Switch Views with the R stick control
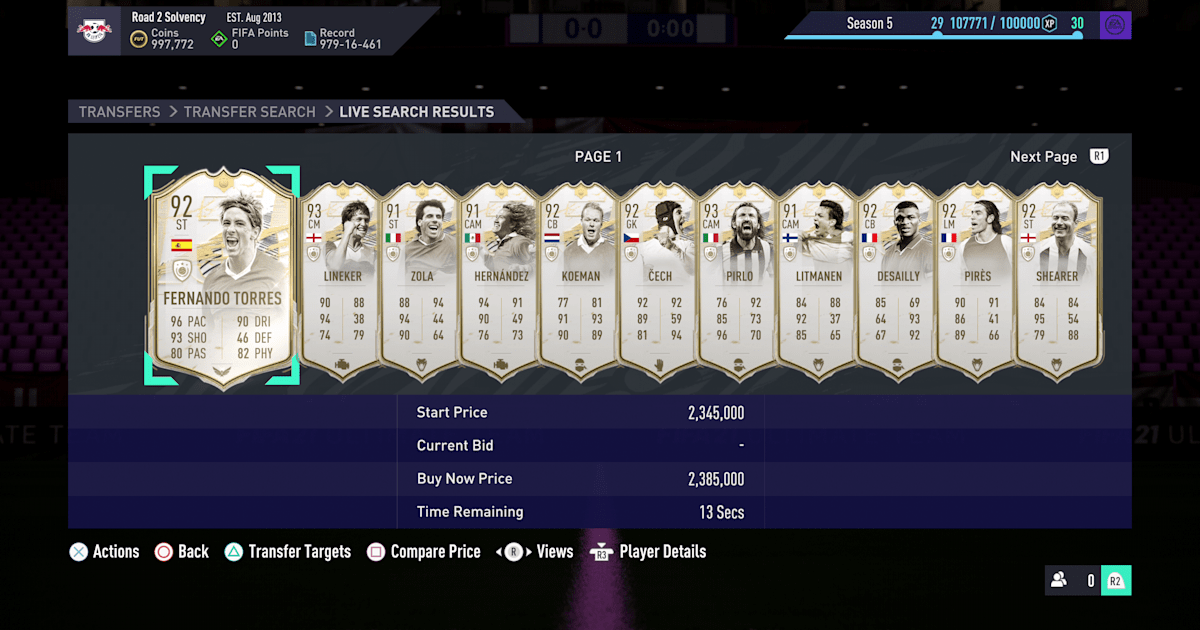The width and height of the screenshot is (1200, 630). point(535,552)
